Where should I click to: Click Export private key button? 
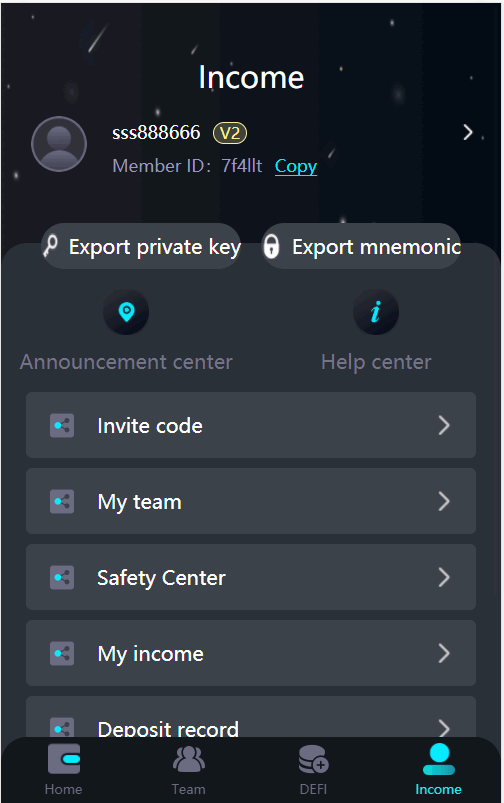click(x=141, y=246)
